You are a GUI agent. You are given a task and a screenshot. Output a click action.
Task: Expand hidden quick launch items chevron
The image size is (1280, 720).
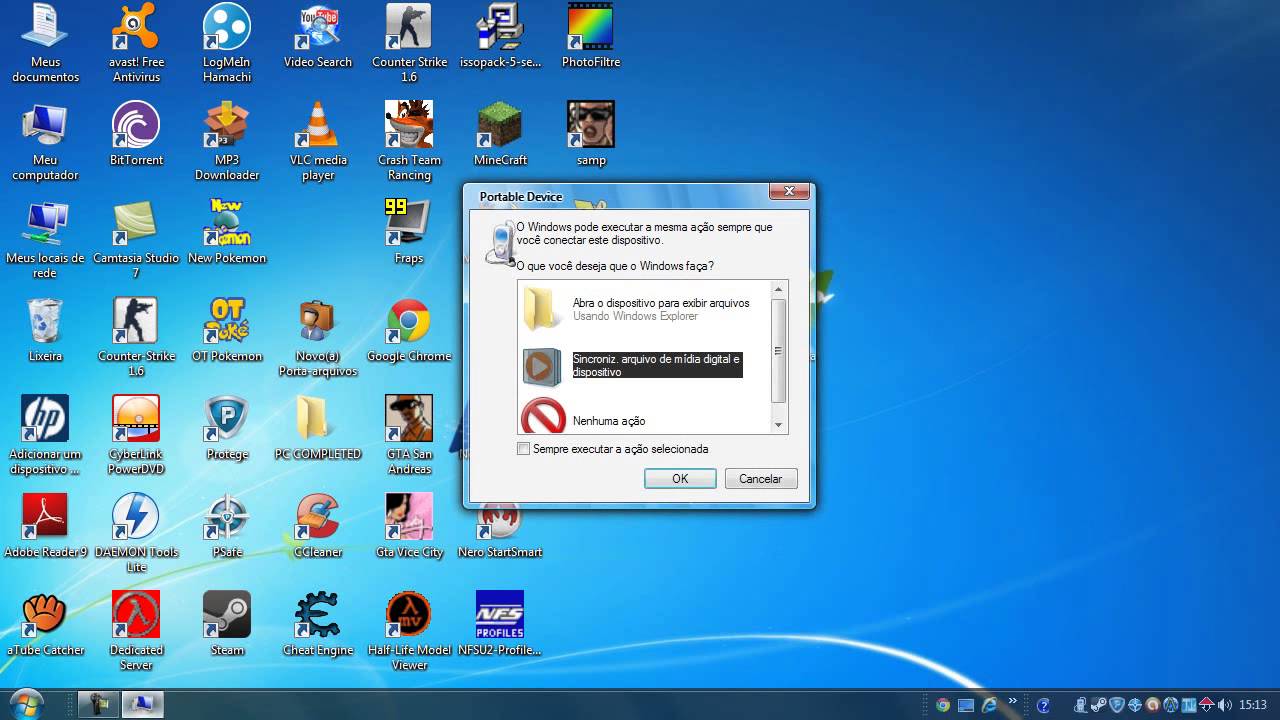tap(1013, 701)
